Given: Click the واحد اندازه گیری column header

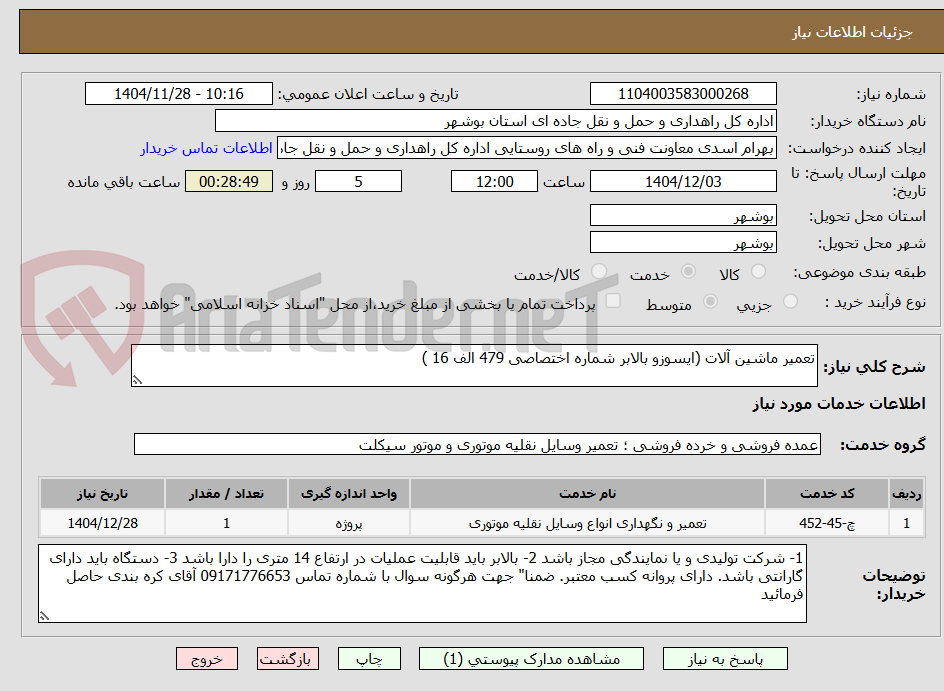Looking at the screenshot, I should click(x=349, y=494).
